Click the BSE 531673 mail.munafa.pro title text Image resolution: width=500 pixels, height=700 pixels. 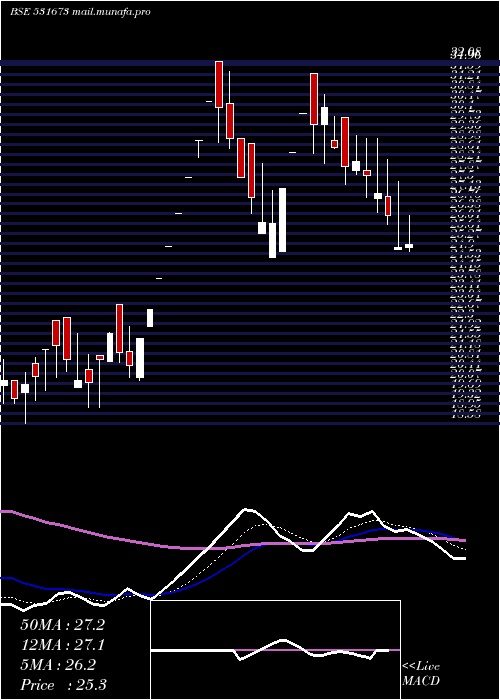coord(80,12)
